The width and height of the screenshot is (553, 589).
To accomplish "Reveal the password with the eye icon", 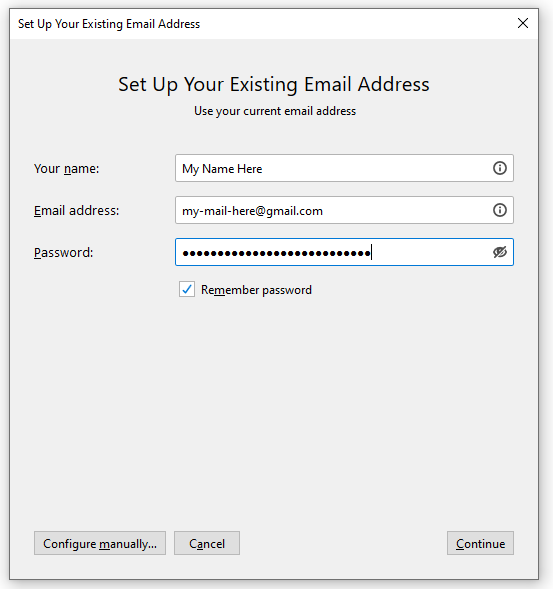I will 499,252.
